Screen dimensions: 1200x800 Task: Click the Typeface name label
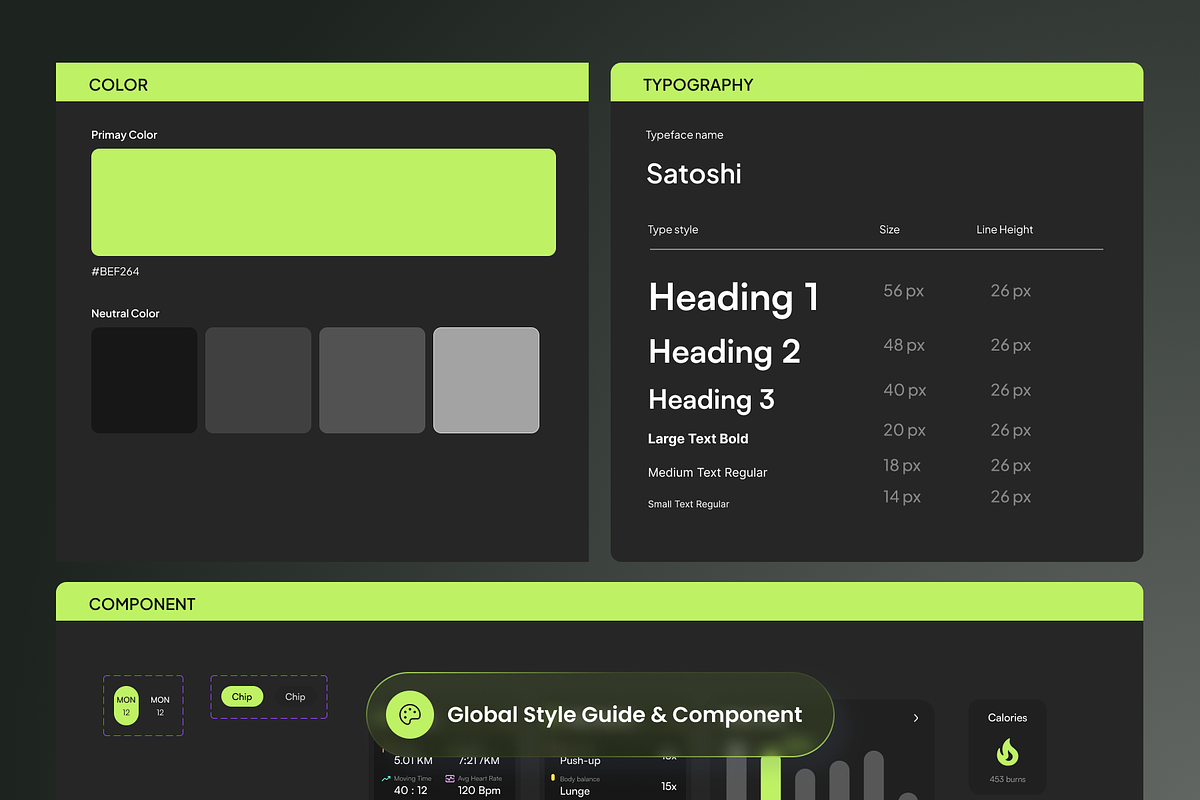pyautogui.click(x=684, y=135)
